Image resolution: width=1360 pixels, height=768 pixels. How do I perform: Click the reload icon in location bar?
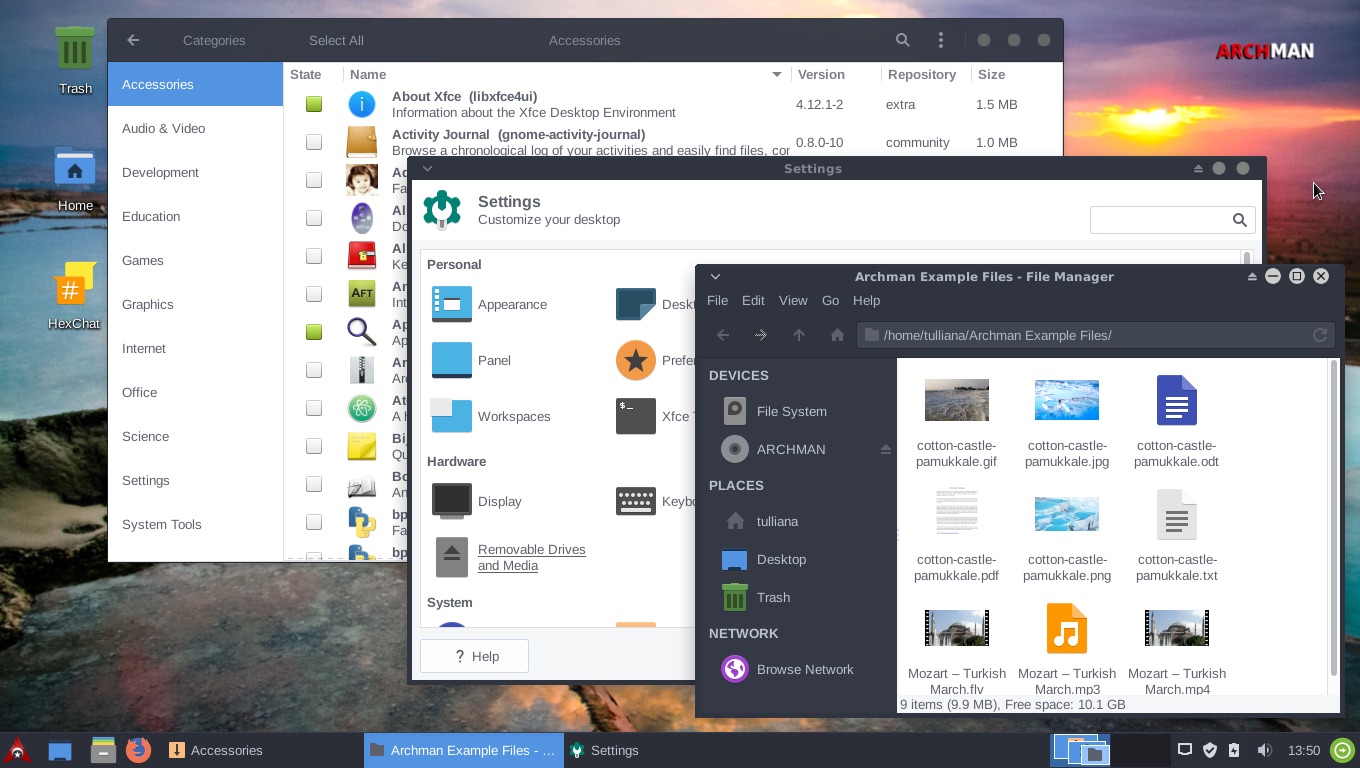pyautogui.click(x=1320, y=335)
